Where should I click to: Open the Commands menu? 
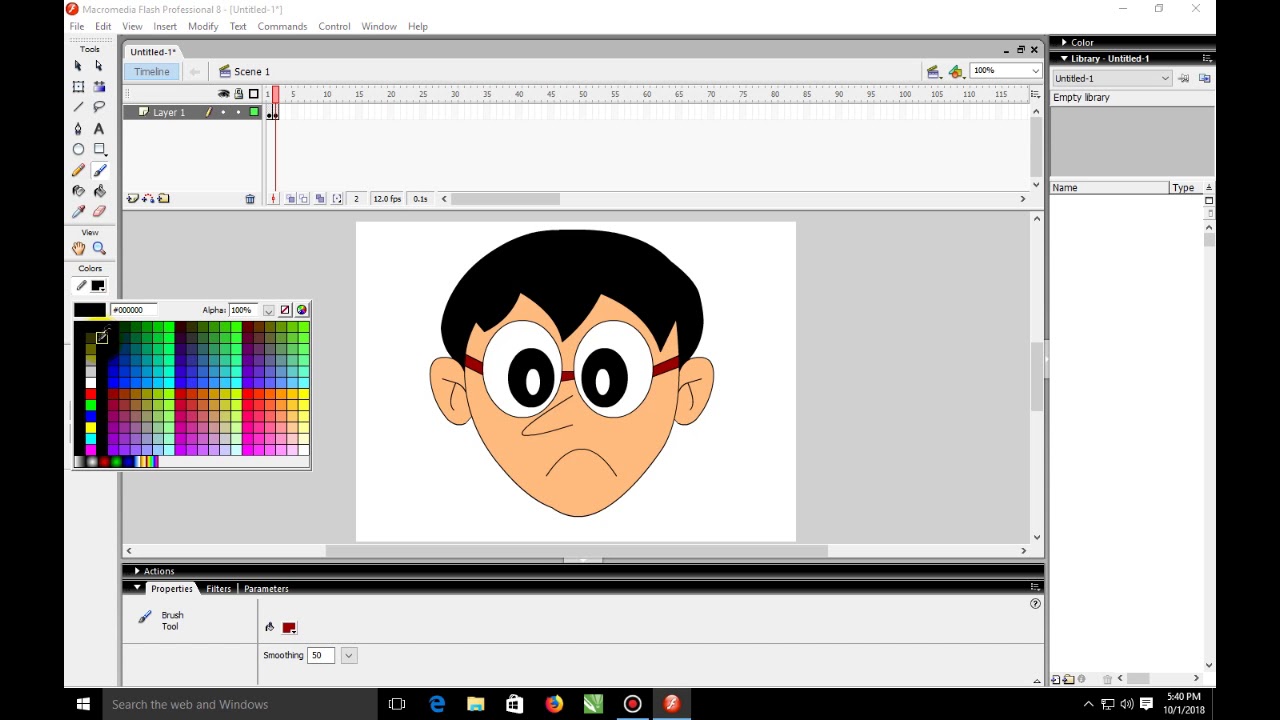click(x=282, y=26)
